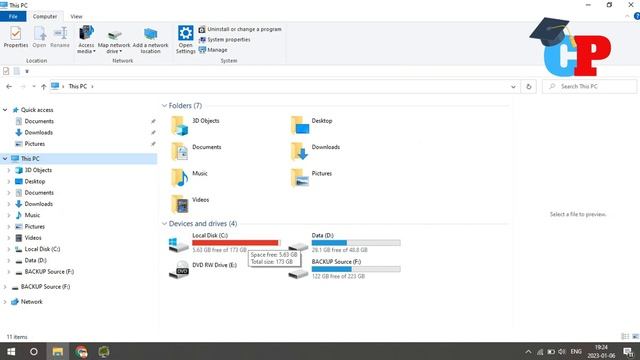Switch to the View ribbon tab
The image size is (640, 360).
point(76,16)
